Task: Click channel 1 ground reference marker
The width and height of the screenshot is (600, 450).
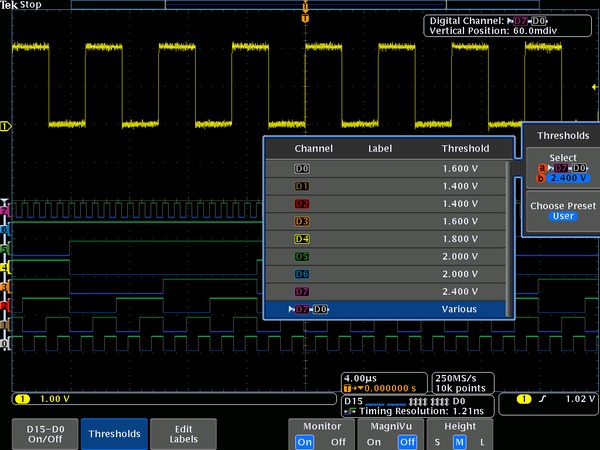Action: pyautogui.click(x=5, y=126)
